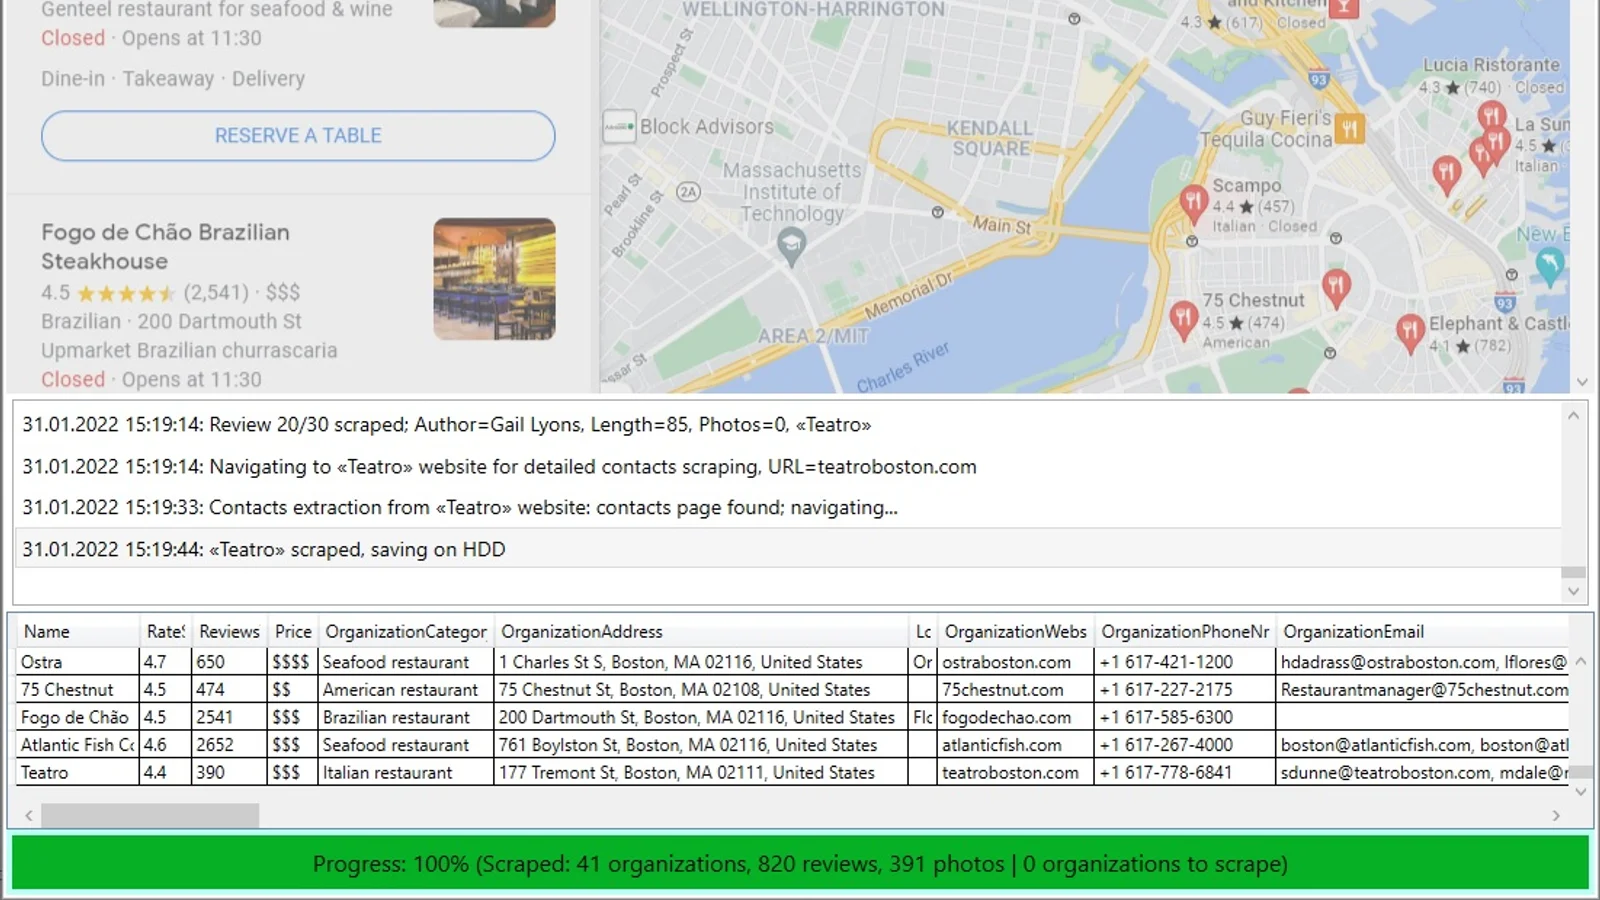This screenshot has width=1600, height=900.
Task: Sort table by the Name column header
Action: pyautogui.click(x=78, y=632)
